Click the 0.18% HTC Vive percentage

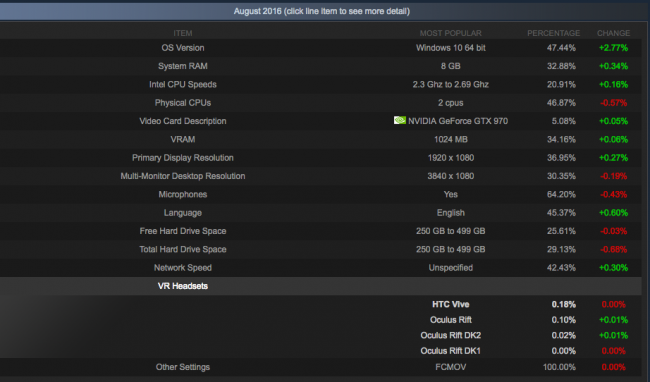563,304
